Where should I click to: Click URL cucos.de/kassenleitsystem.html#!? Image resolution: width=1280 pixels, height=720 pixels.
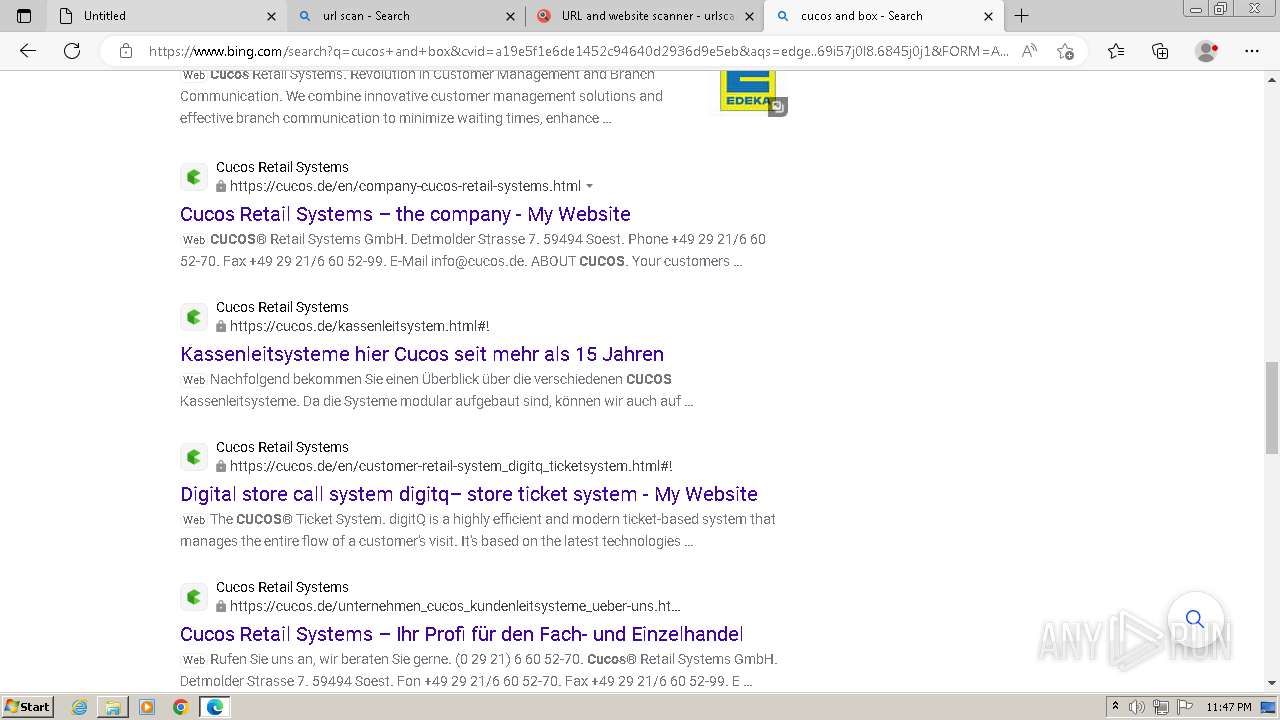359,326
